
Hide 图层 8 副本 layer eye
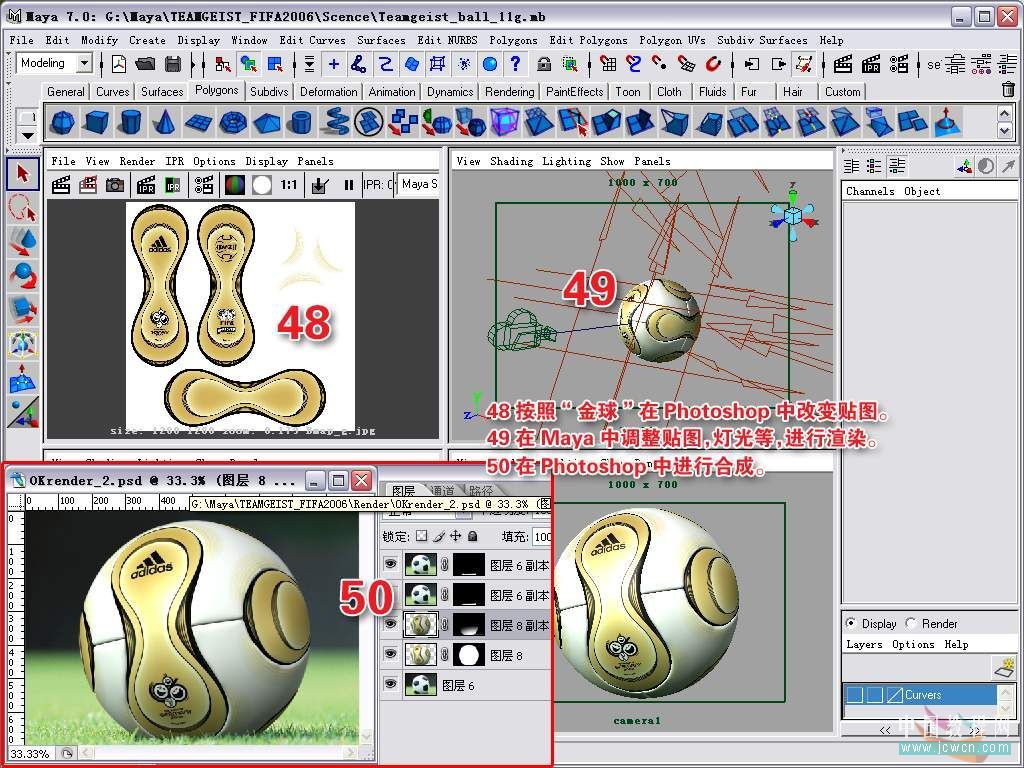(391, 624)
